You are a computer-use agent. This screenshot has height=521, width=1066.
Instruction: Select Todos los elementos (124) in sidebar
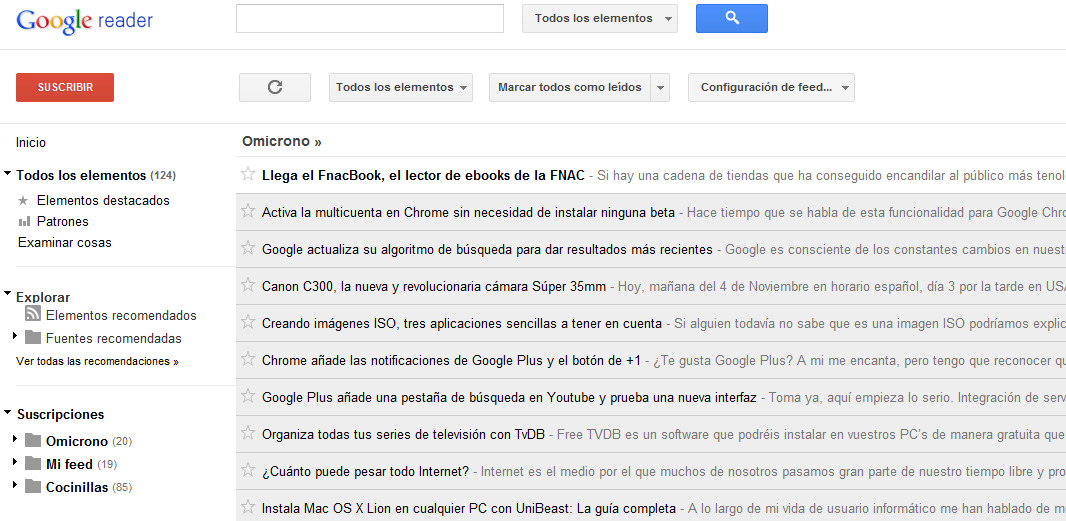click(96, 175)
